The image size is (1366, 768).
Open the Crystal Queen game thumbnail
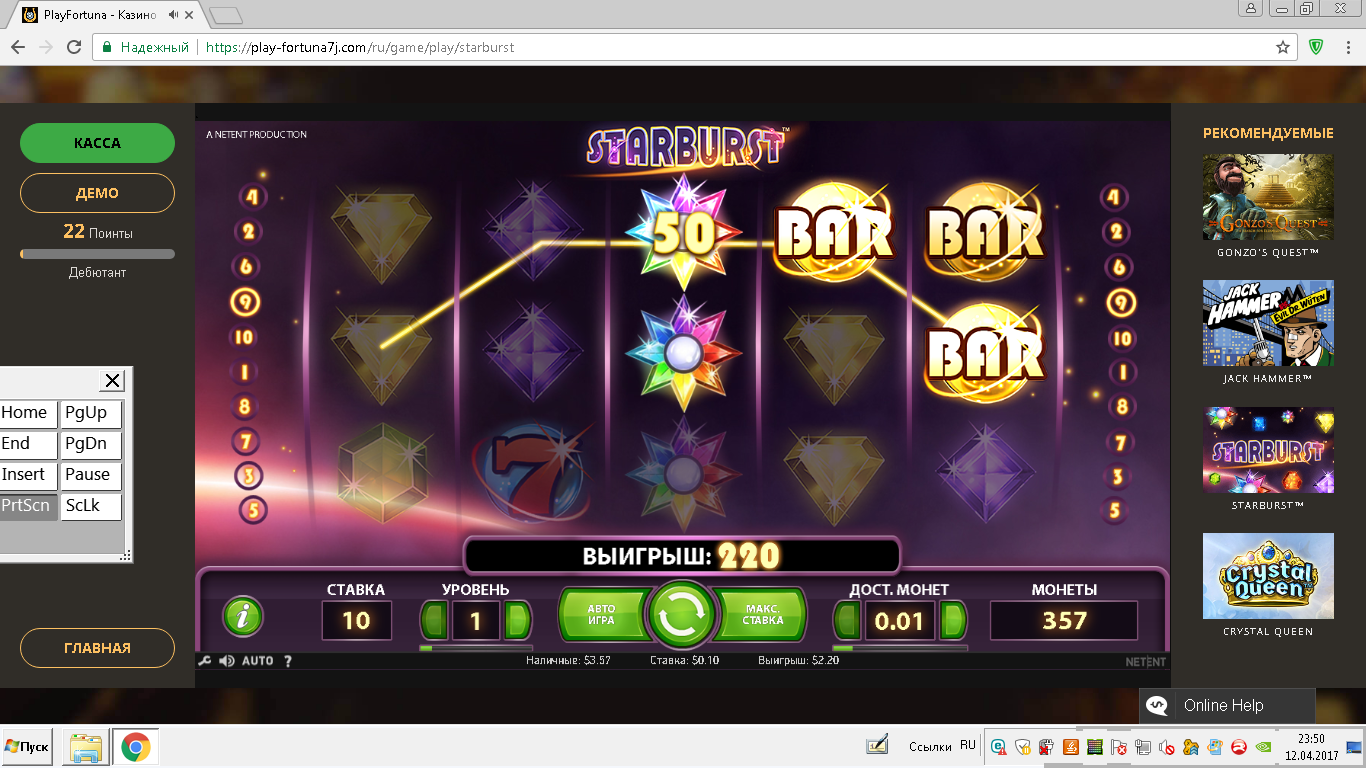click(1268, 576)
